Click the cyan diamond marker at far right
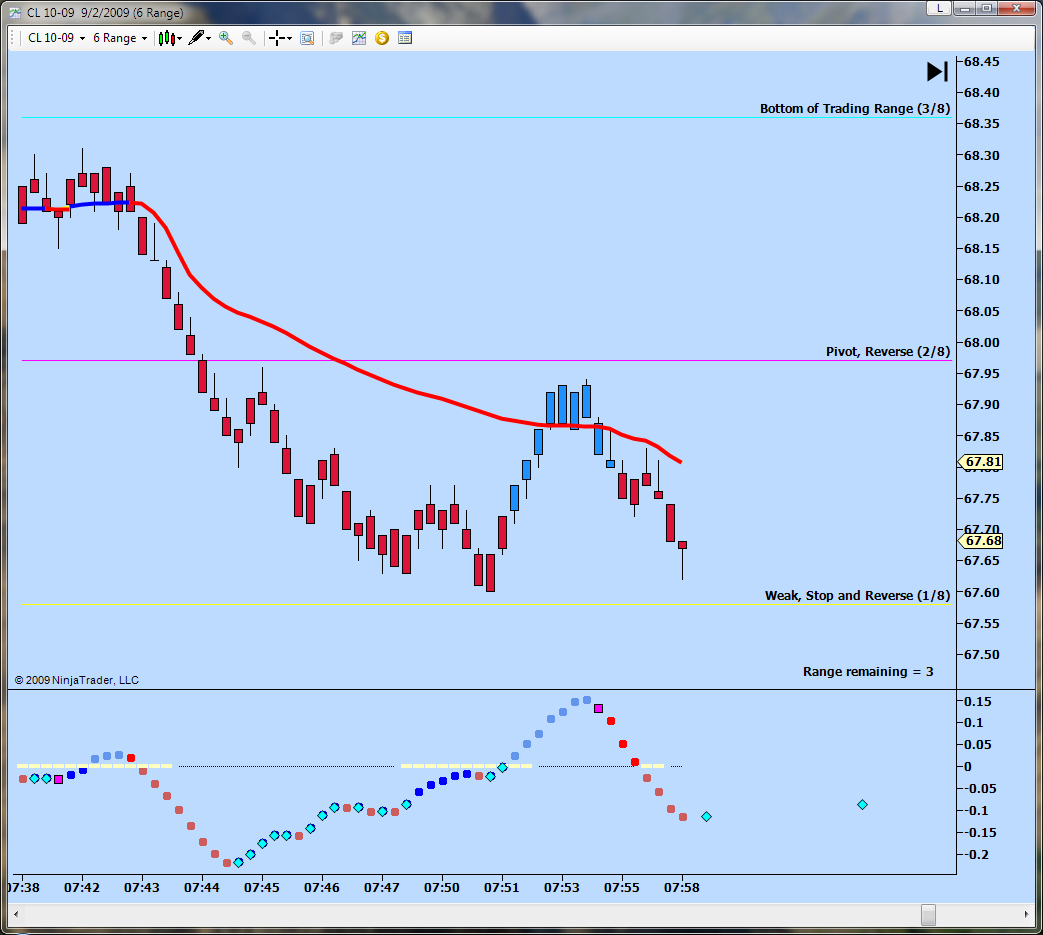This screenshot has width=1043, height=935. [x=862, y=805]
